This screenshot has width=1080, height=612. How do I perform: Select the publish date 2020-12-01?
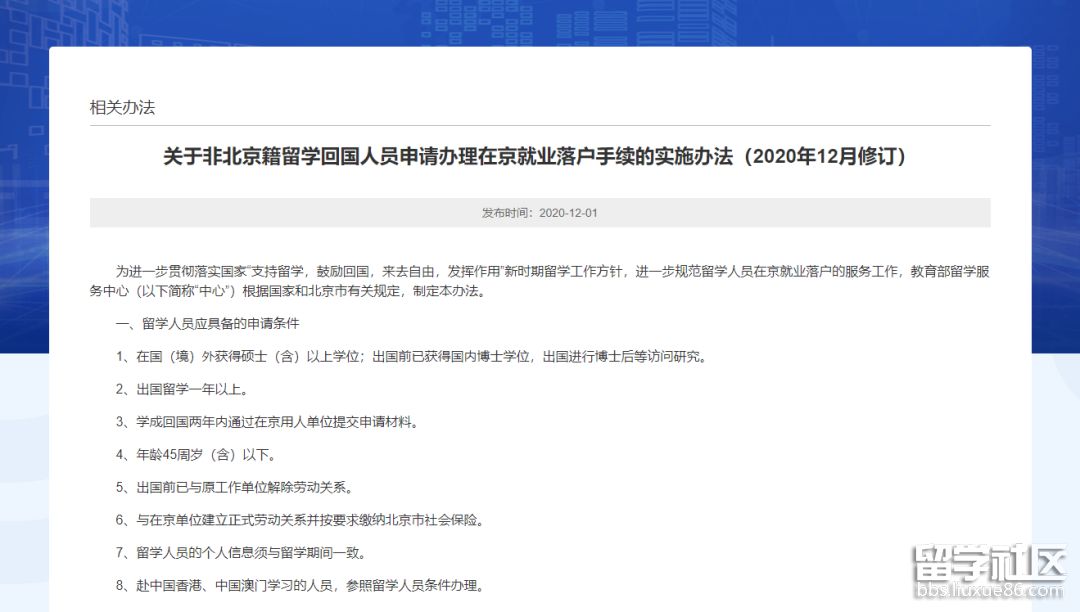pos(568,213)
